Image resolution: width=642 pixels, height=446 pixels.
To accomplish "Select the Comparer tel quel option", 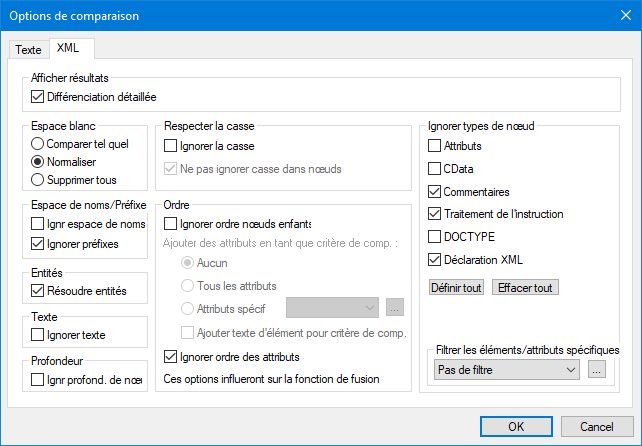I will (x=39, y=144).
